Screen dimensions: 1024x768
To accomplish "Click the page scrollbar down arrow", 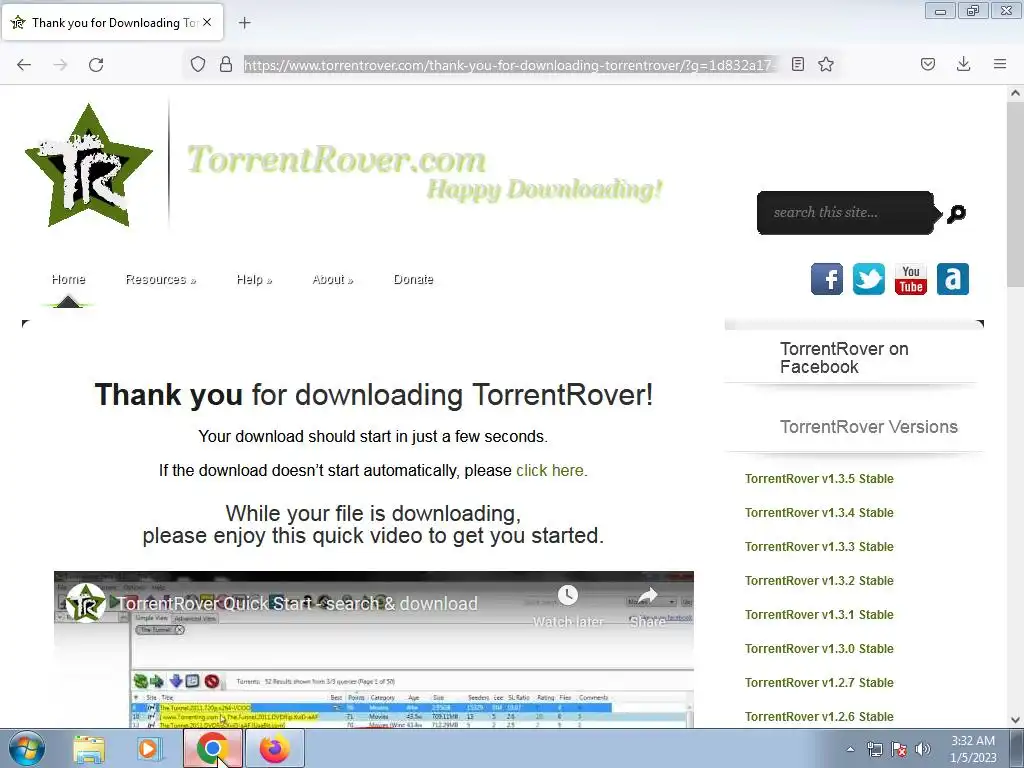I will coord(1016,720).
